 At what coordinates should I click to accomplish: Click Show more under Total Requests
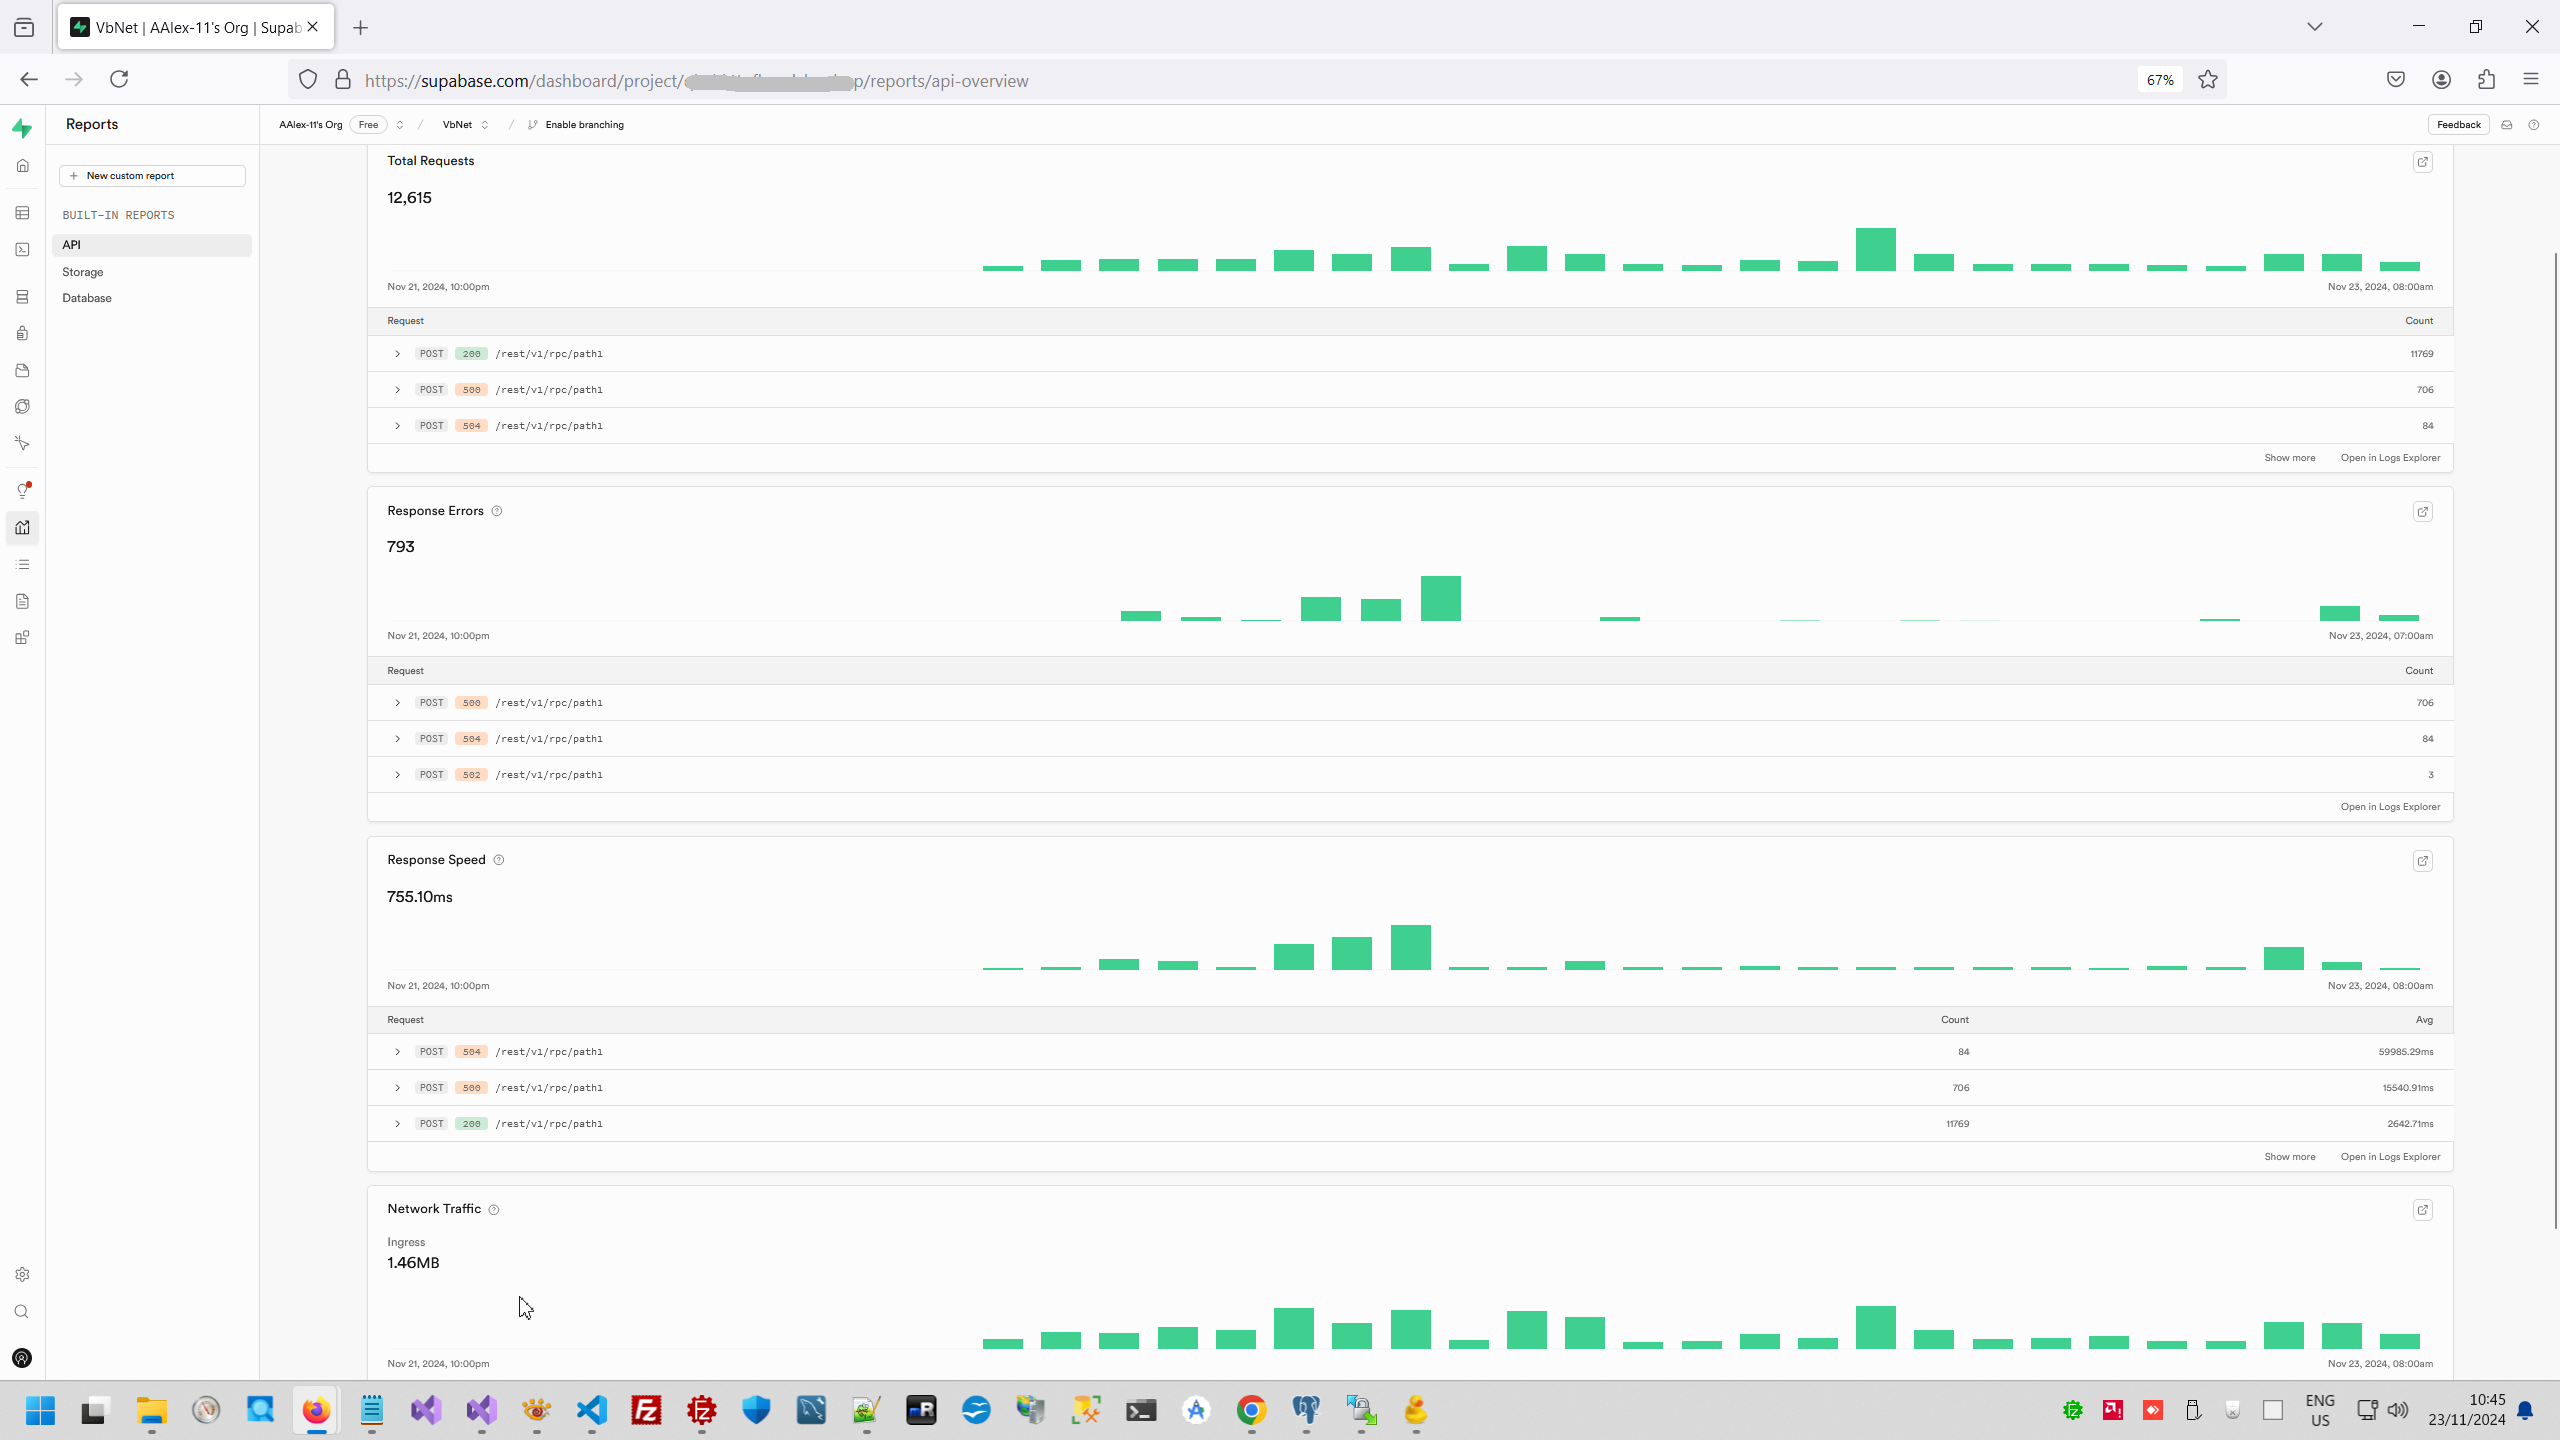pos(2289,458)
